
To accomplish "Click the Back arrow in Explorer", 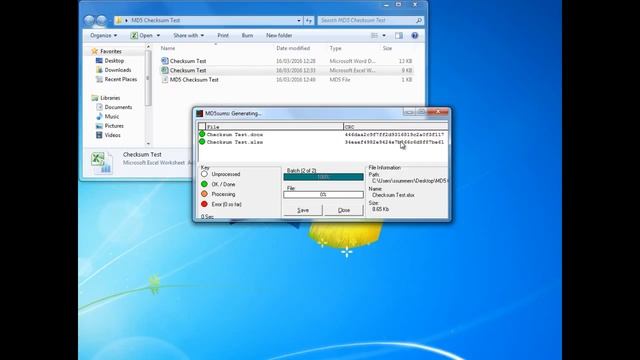I will [x=89, y=20].
